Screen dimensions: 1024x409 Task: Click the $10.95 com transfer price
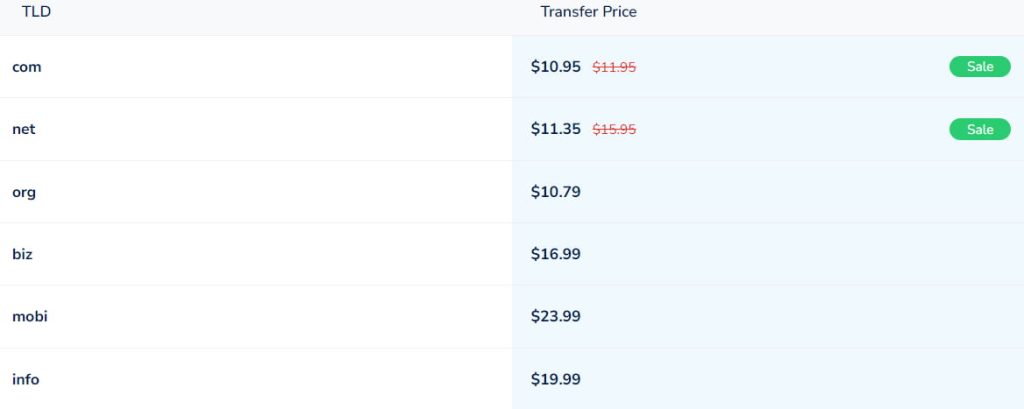555,67
